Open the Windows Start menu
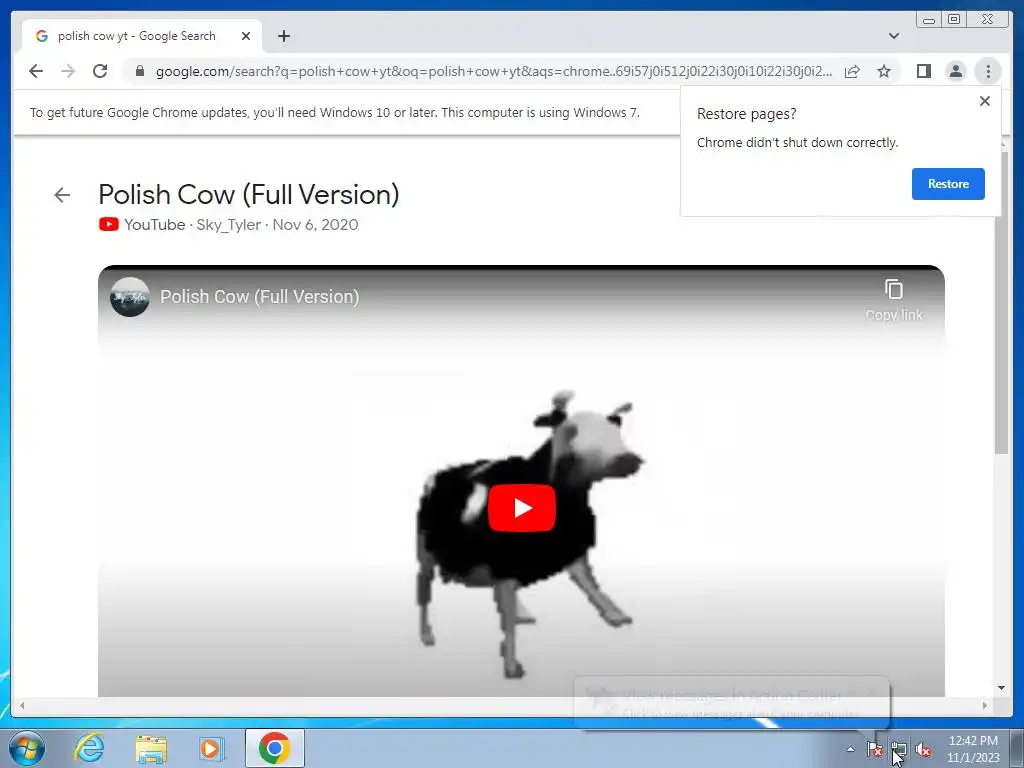Screen dimensions: 1024x768 point(27,748)
